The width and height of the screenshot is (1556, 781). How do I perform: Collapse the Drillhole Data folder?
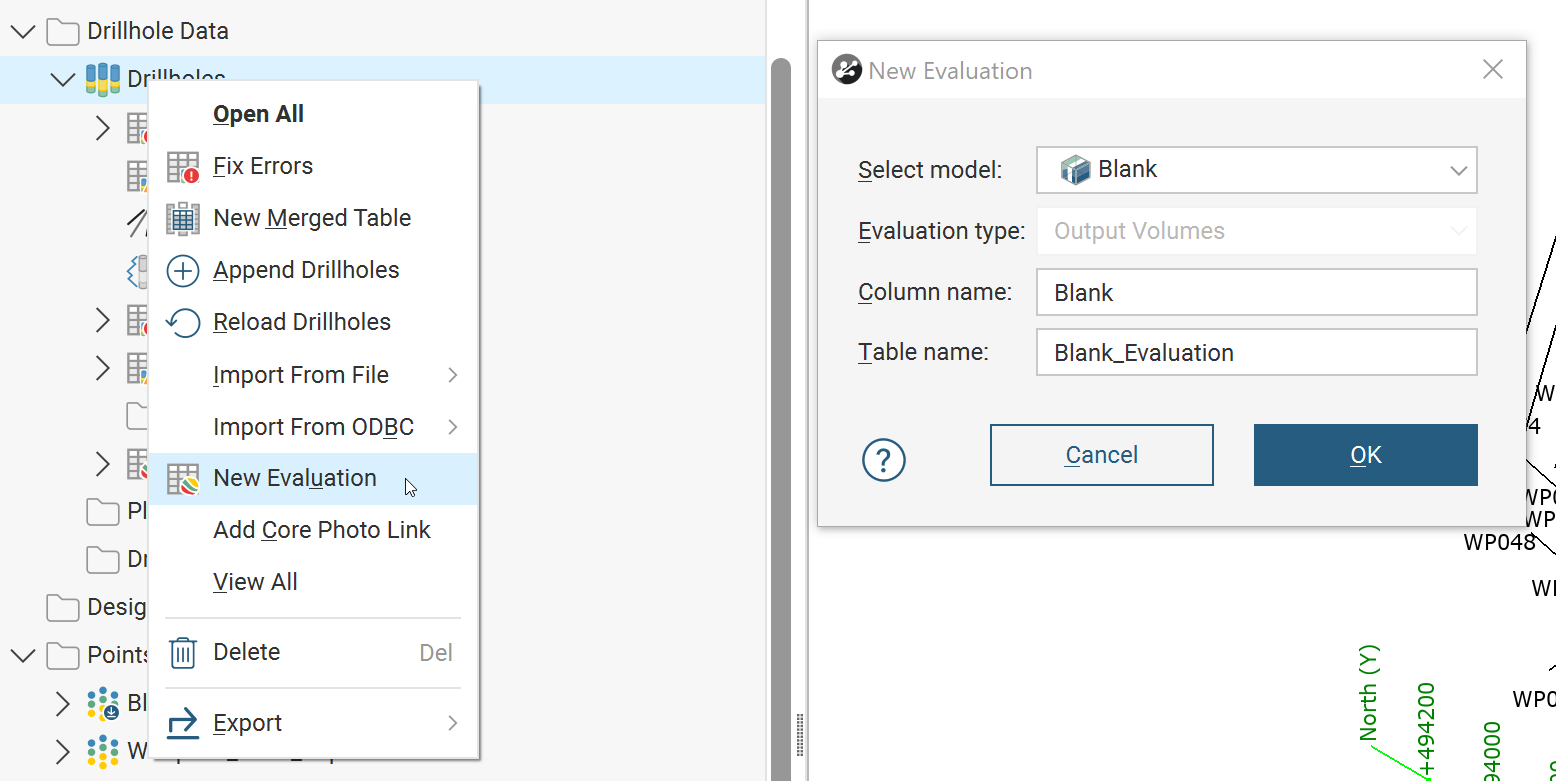click(x=22, y=32)
